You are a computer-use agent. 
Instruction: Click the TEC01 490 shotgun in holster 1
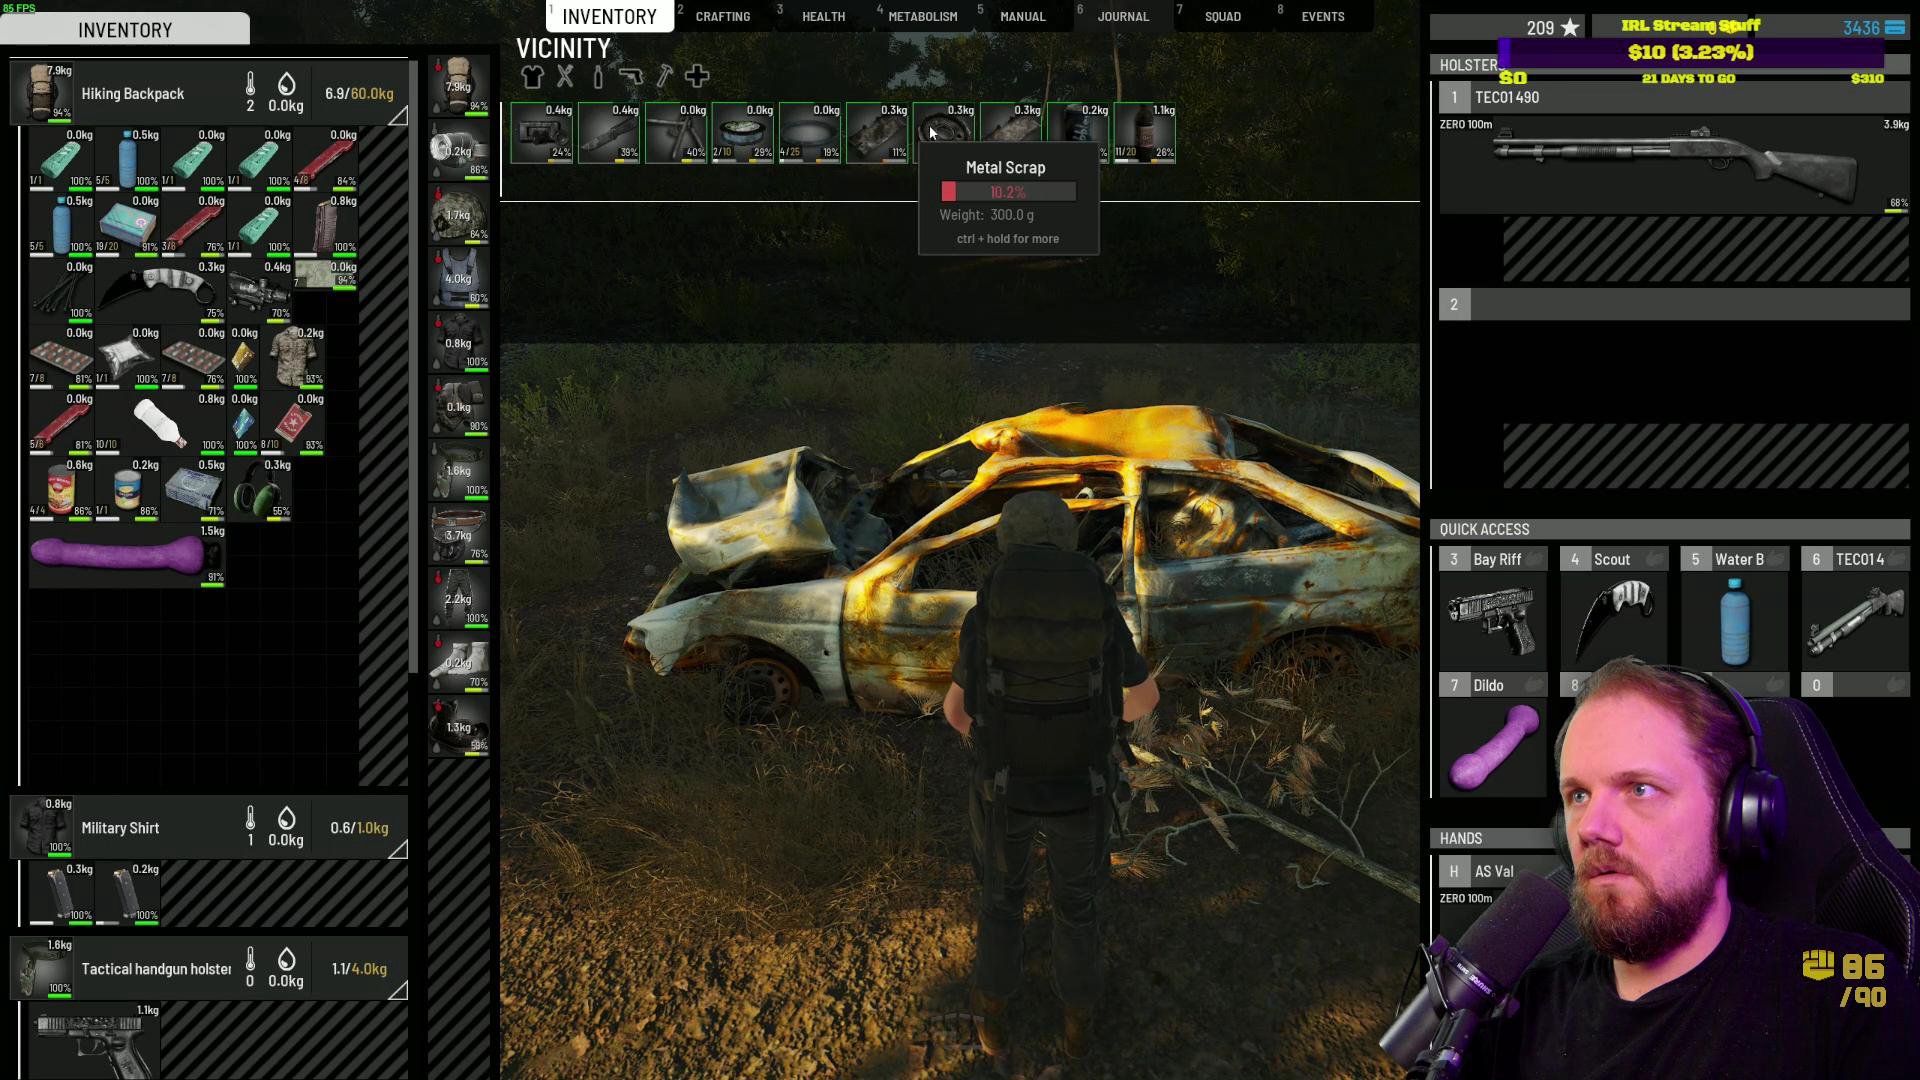point(1675,165)
